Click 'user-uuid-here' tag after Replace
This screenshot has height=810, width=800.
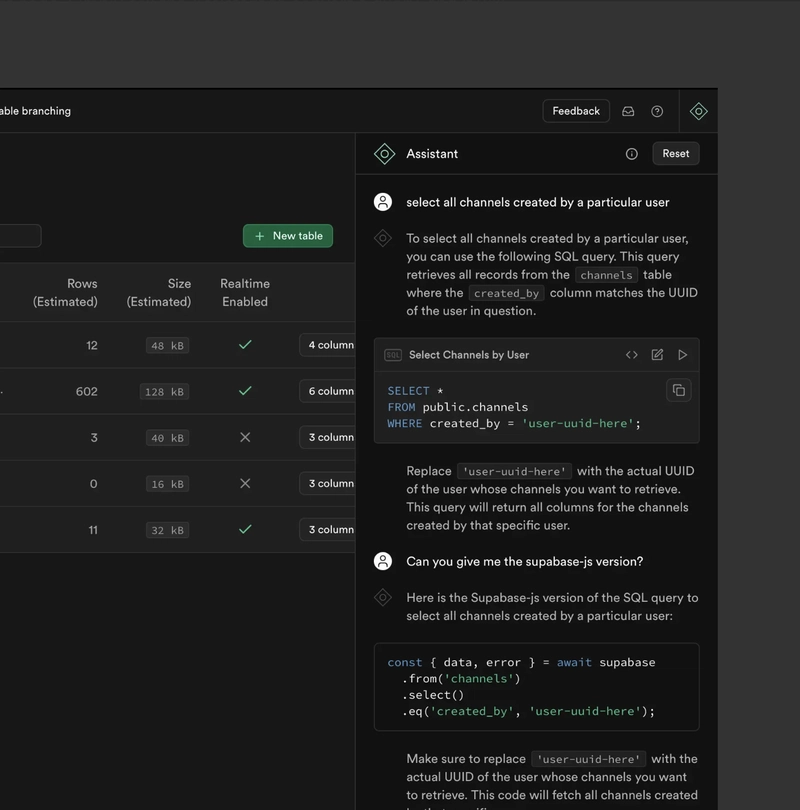[x=514, y=471]
